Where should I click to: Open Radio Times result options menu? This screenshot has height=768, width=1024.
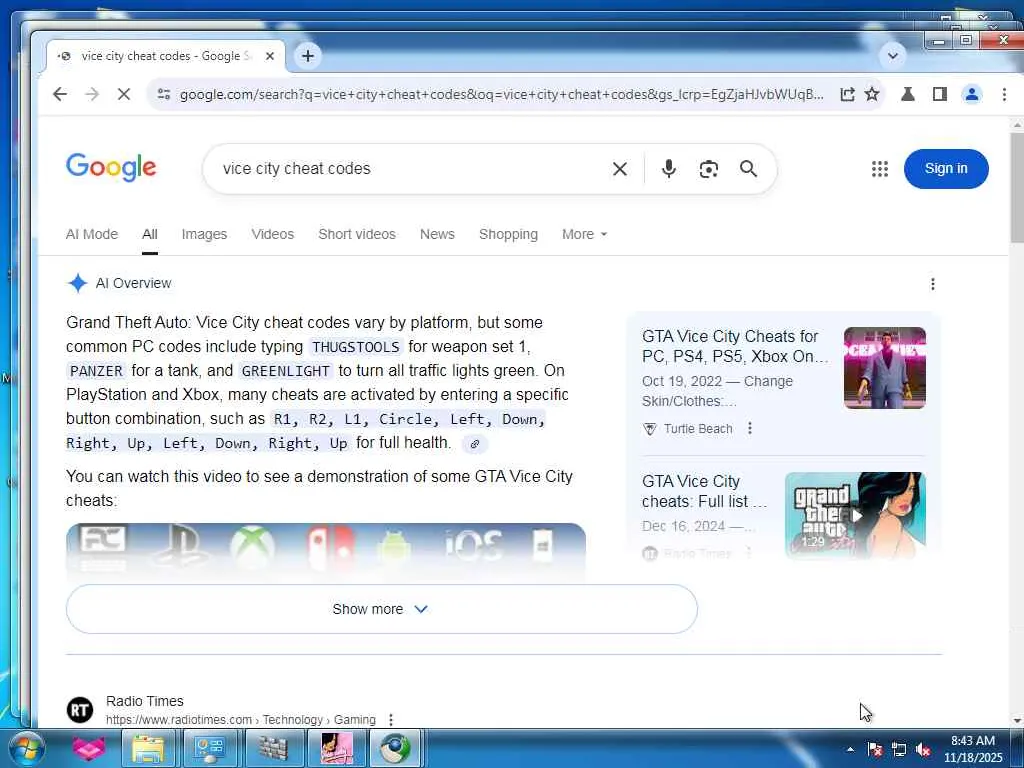(x=391, y=720)
